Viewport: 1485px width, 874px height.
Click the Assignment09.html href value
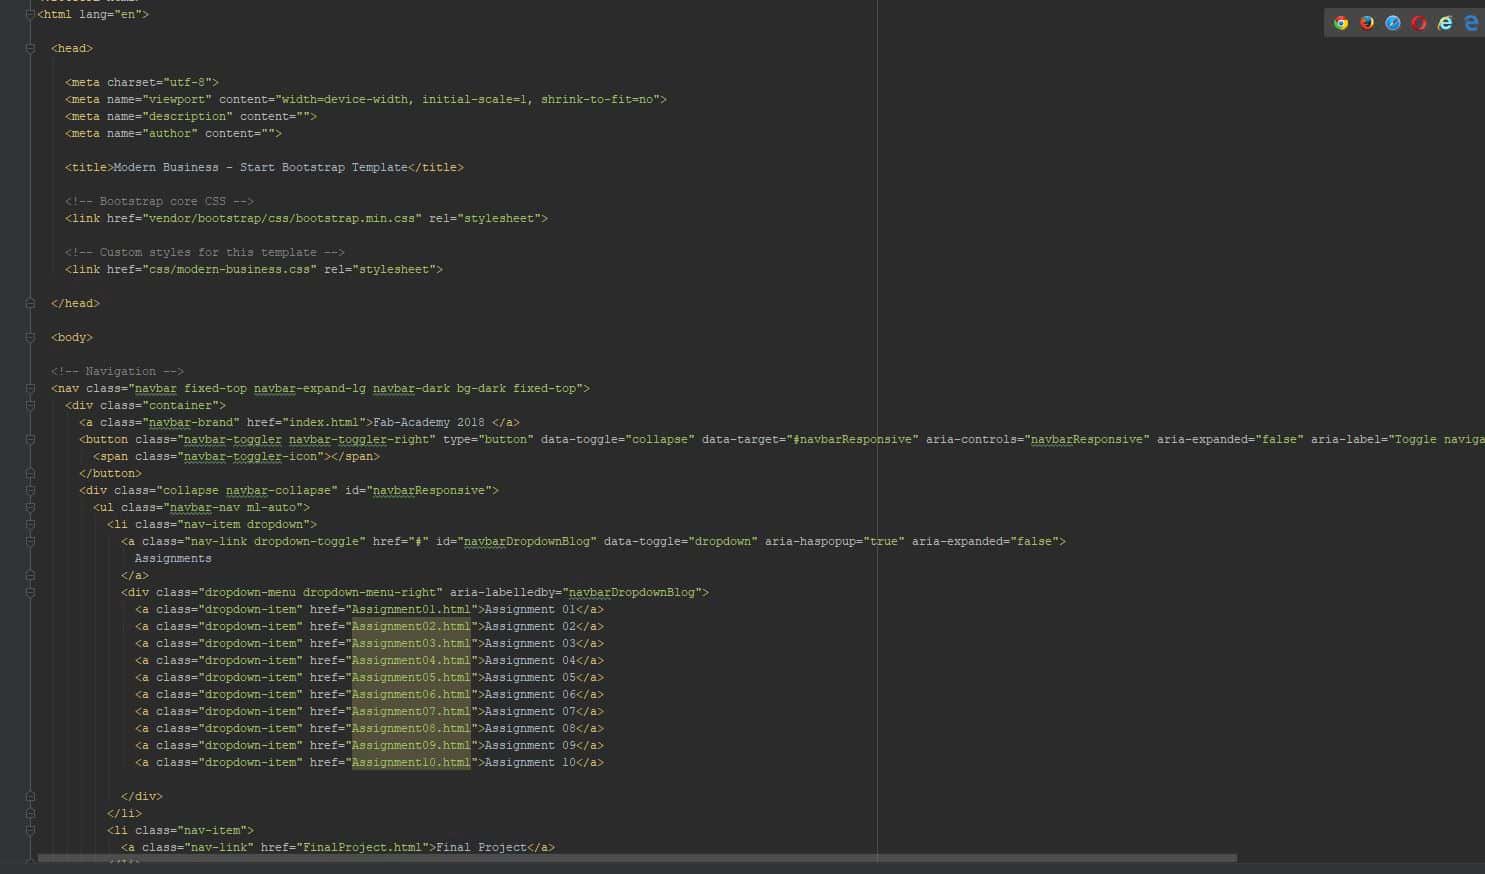[x=411, y=745]
